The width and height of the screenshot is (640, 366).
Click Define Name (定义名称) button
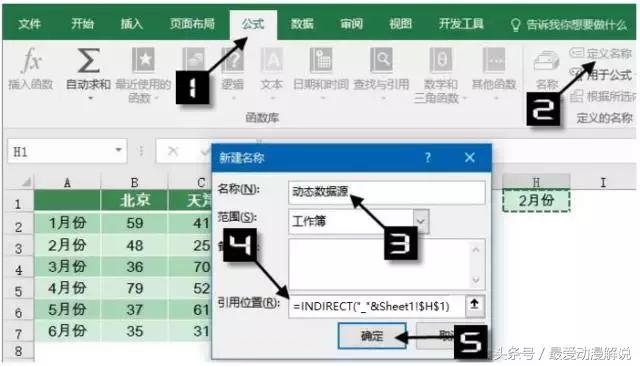click(601, 53)
